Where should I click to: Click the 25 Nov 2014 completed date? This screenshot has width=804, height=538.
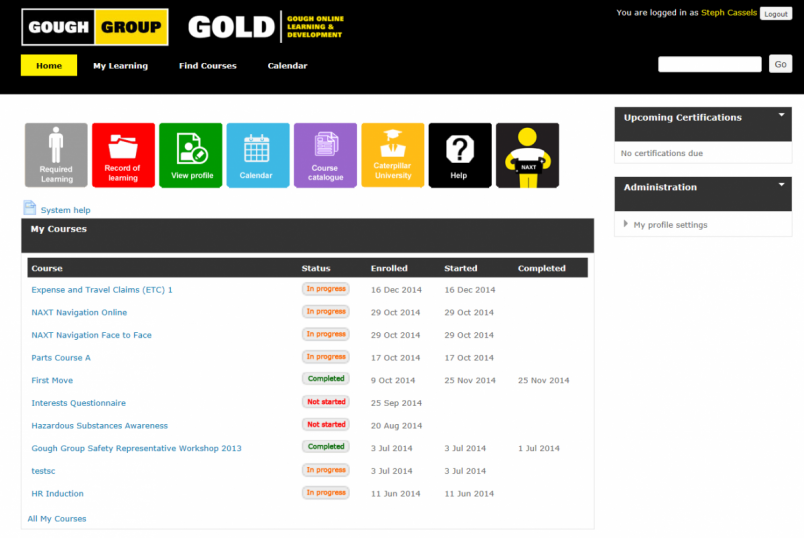[x=544, y=380]
